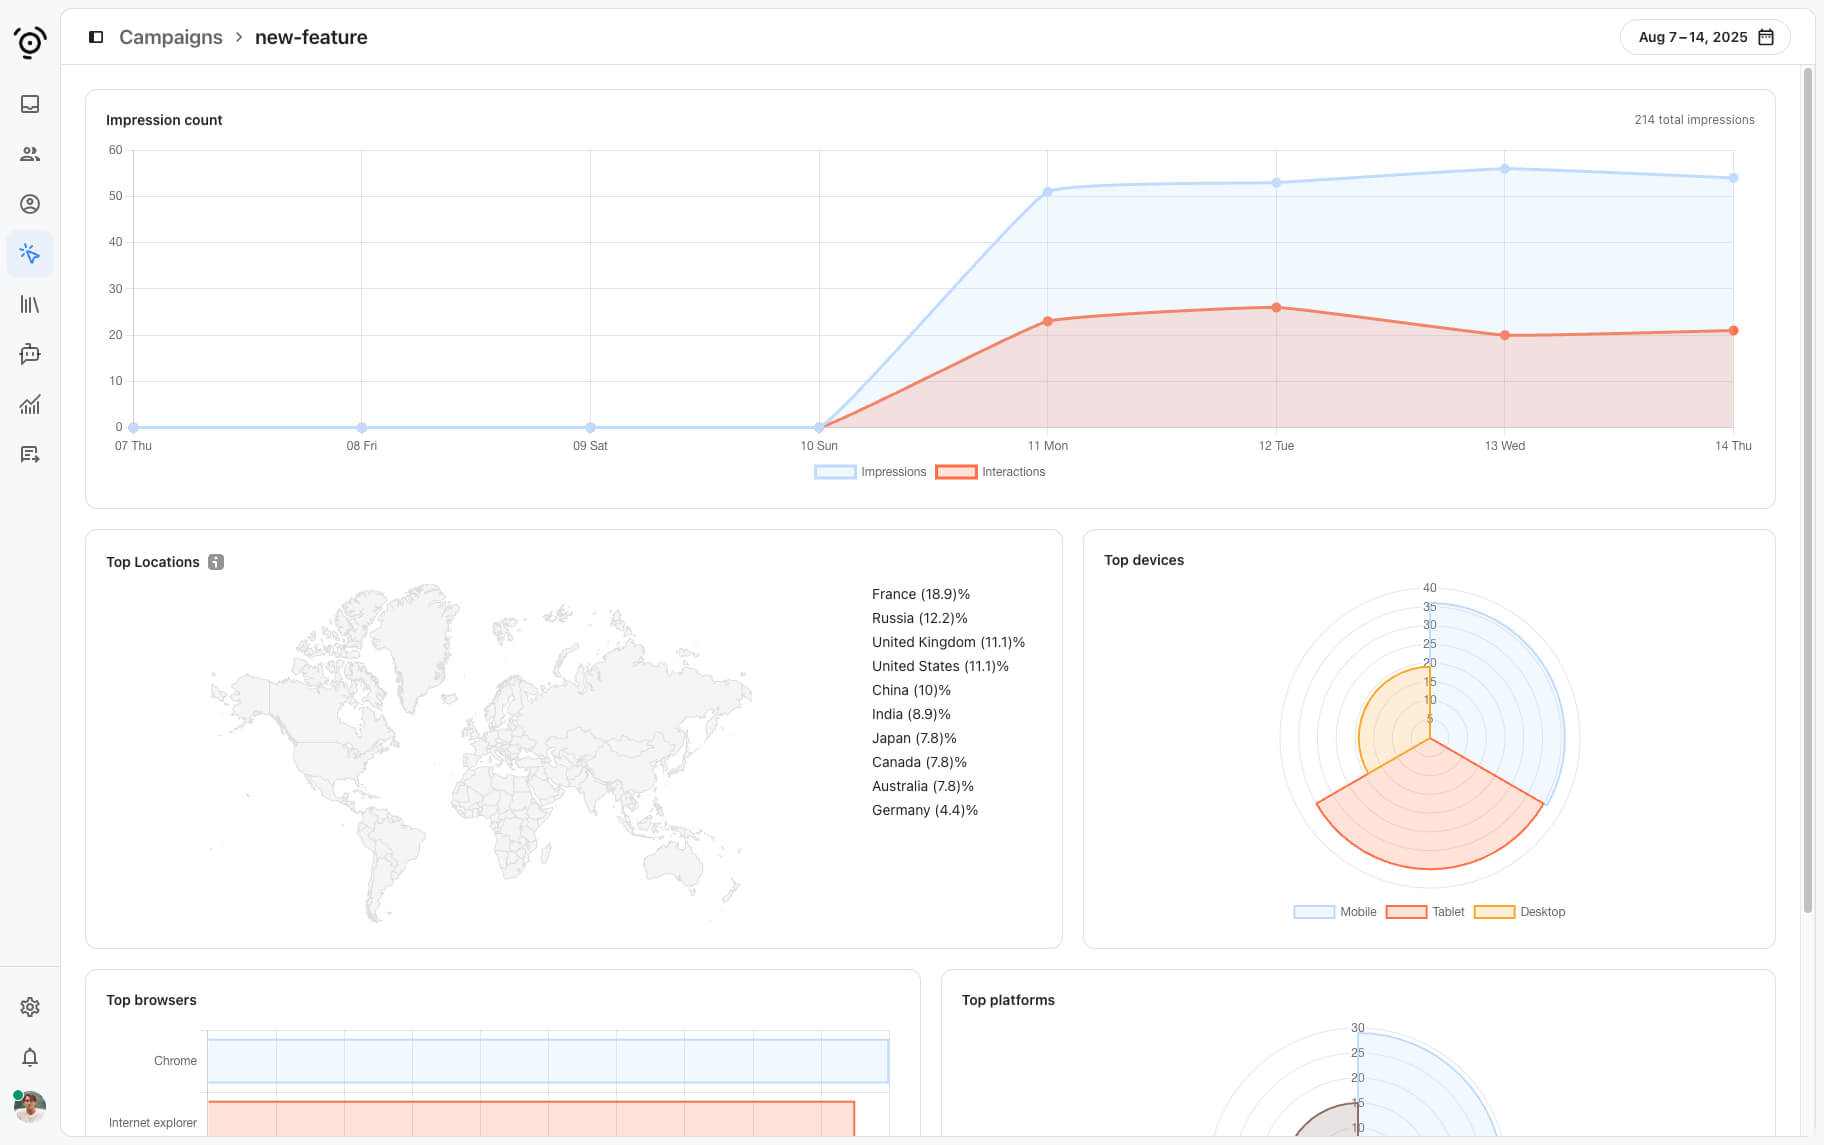Open the Inbox sidebar icon
Image resolution: width=1824 pixels, height=1145 pixels.
pyautogui.click(x=30, y=104)
